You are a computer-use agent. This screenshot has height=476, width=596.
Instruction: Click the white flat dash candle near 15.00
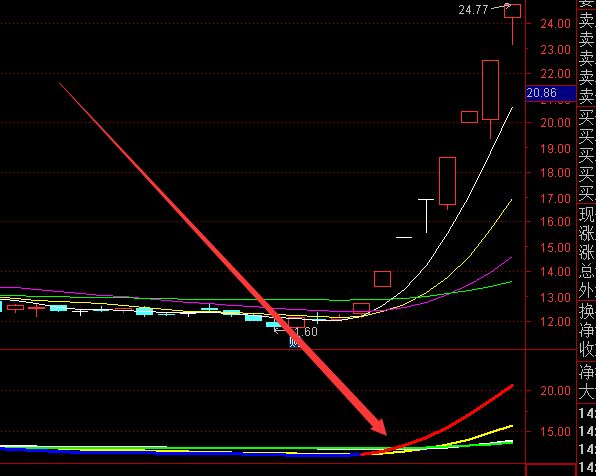(404, 237)
